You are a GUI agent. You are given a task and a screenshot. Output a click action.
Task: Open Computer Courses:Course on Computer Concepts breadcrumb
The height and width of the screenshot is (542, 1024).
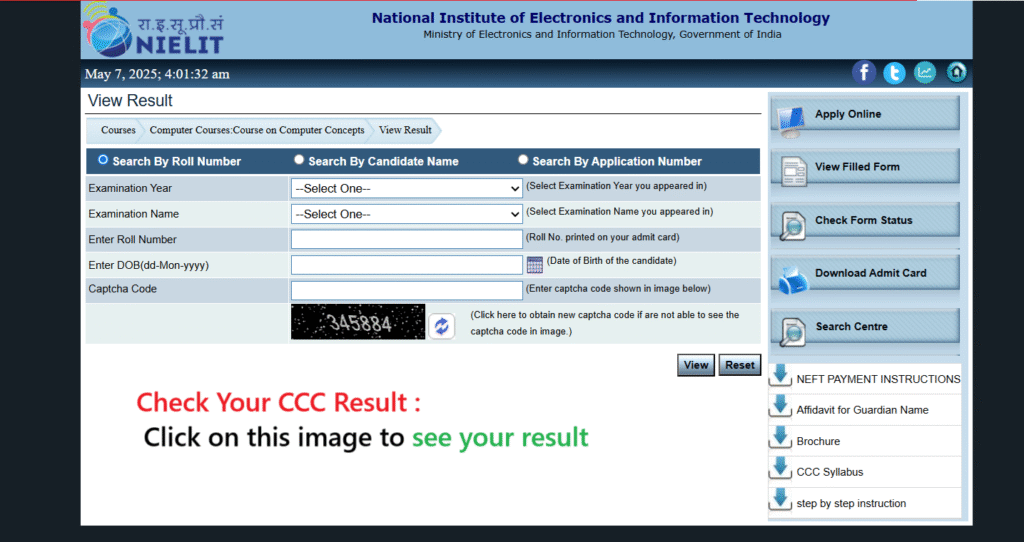(x=257, y=130)
